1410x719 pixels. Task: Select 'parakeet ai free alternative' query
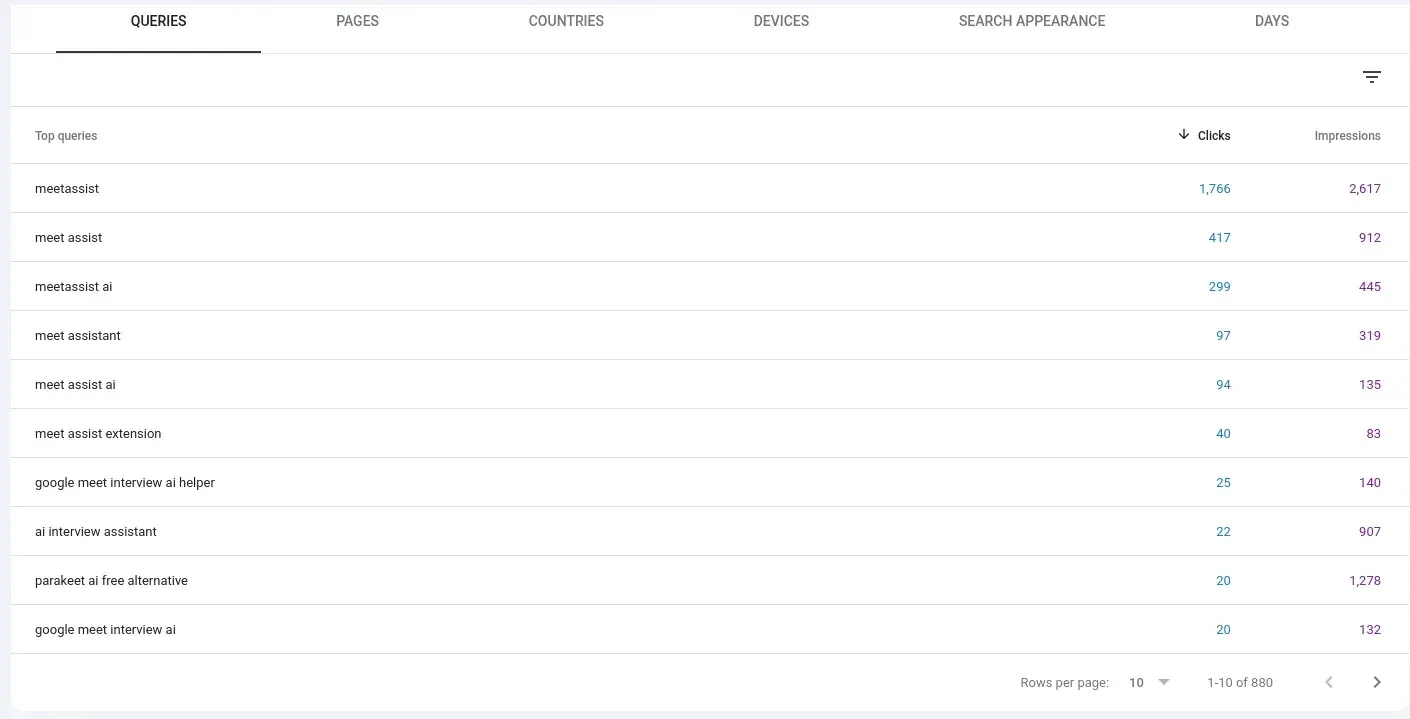tap(111, 580)
